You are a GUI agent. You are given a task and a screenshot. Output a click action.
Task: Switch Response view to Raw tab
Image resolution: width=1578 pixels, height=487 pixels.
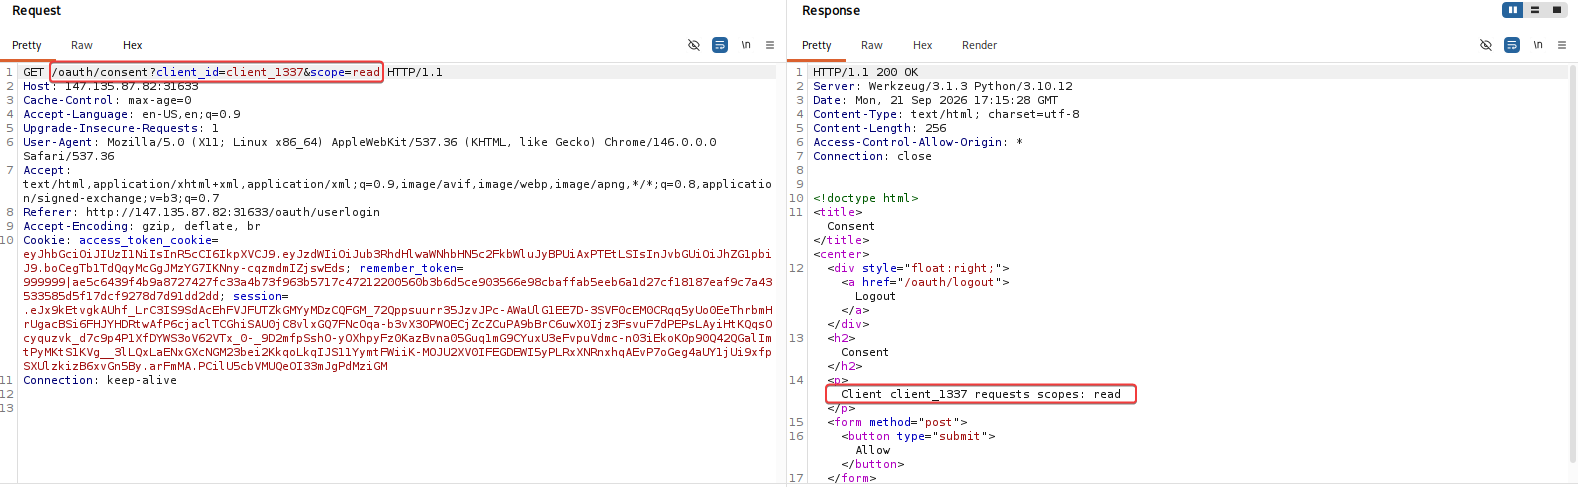[x=872, y=45]
